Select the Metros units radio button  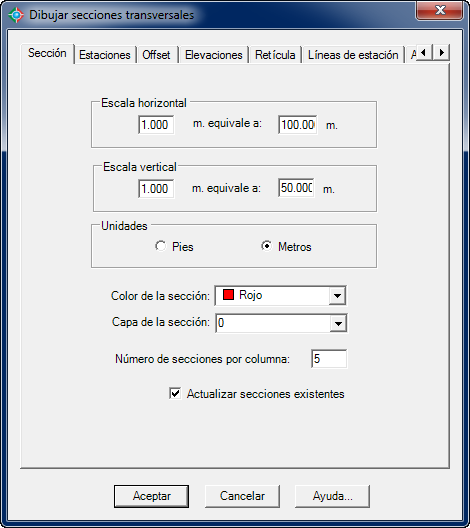coord(266,246)
